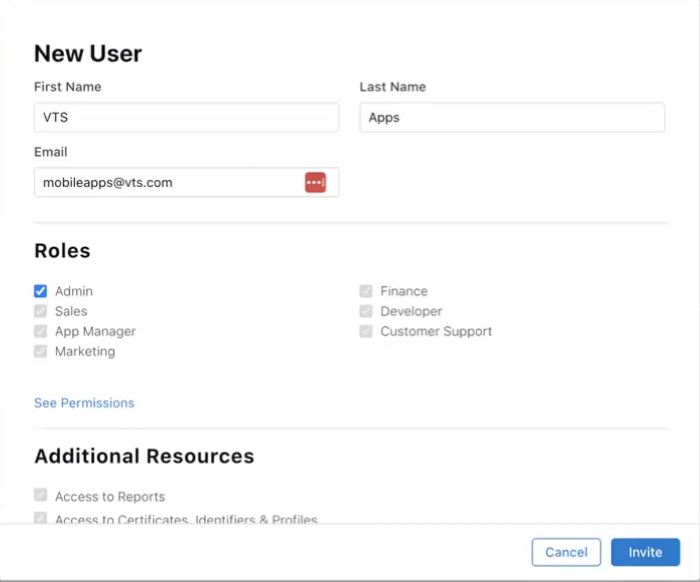Click the New User heading
The width and height of the screenshot is (700, 582).
point(88,54)
